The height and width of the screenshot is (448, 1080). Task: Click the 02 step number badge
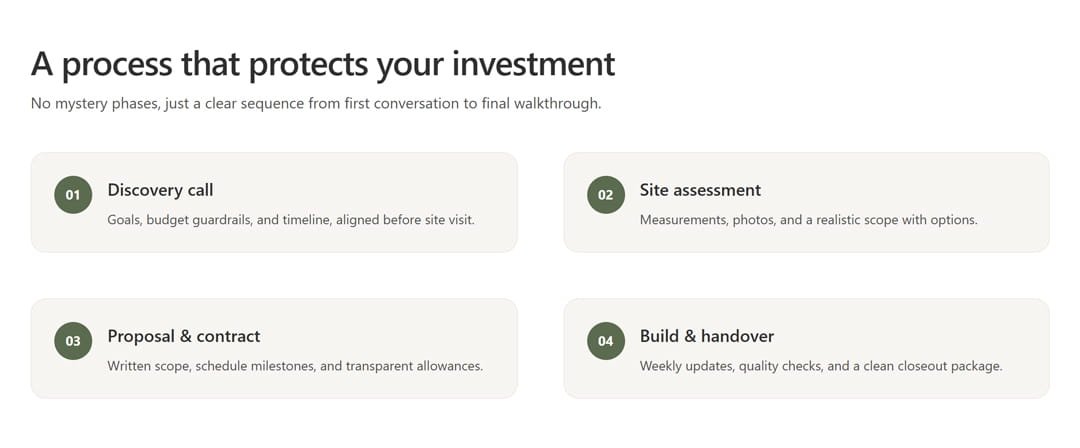[x=605, y=195]
